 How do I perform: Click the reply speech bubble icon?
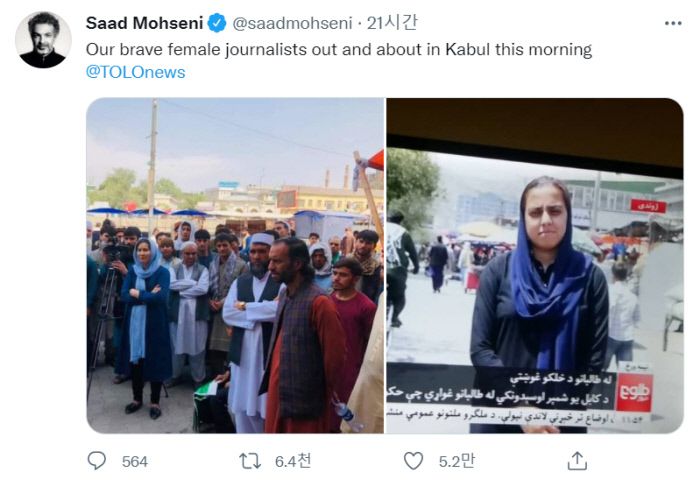pyautogui.click(x=97, y=461)
